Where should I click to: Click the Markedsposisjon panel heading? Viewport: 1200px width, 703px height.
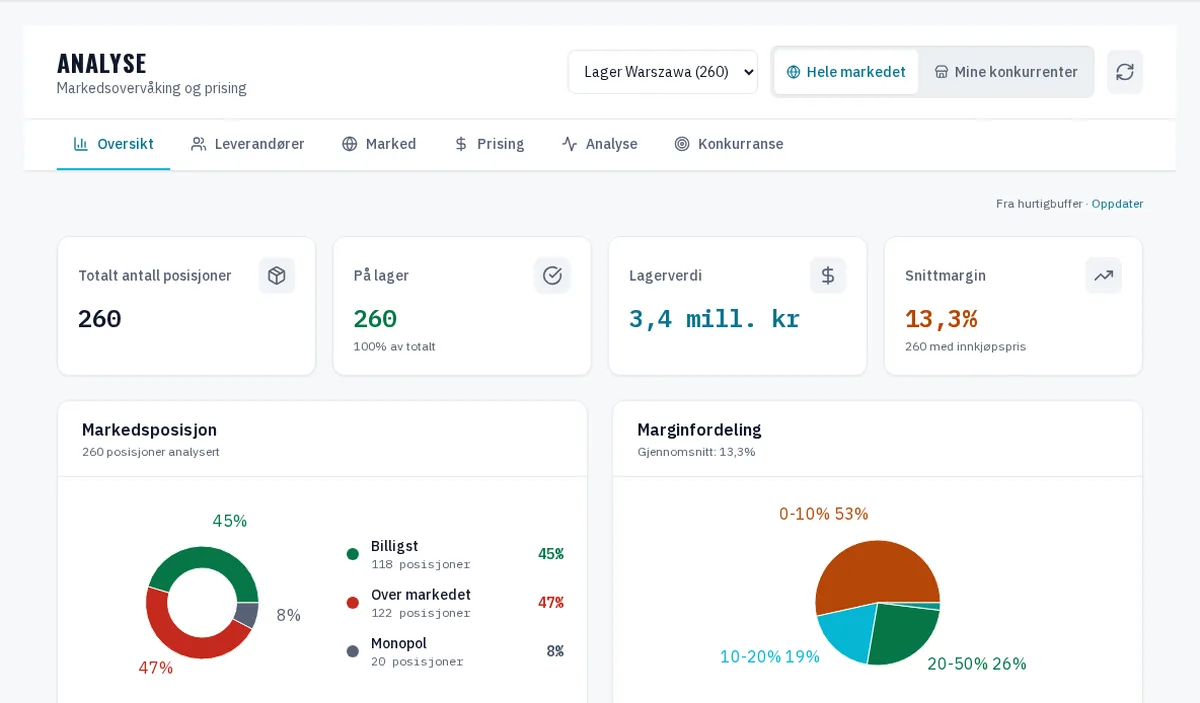click(x=149, y=430)
